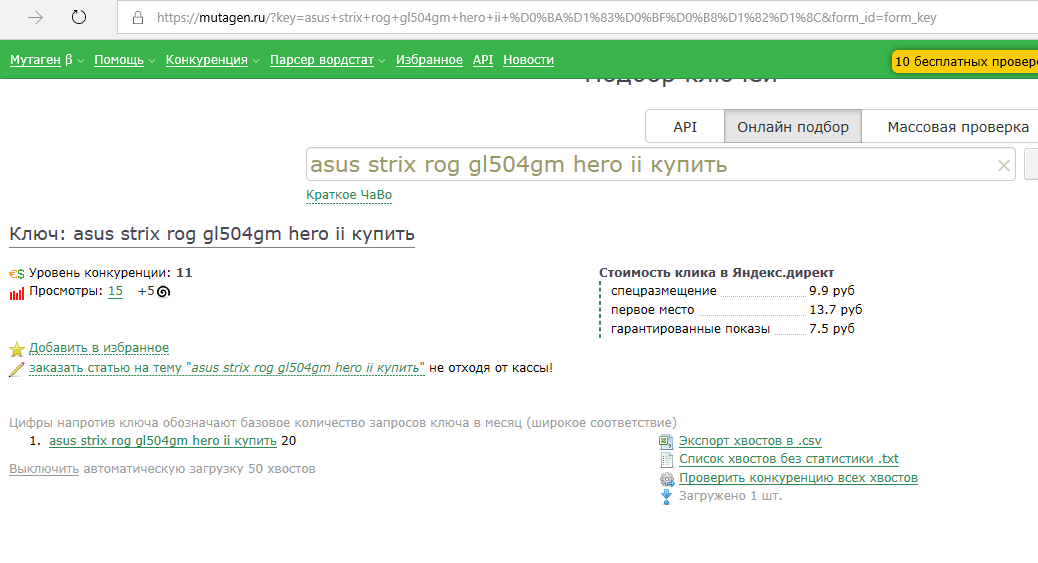
Task: Expand the Помощь menu chevron
Action: pyautogui.click(x=152, y=61)
